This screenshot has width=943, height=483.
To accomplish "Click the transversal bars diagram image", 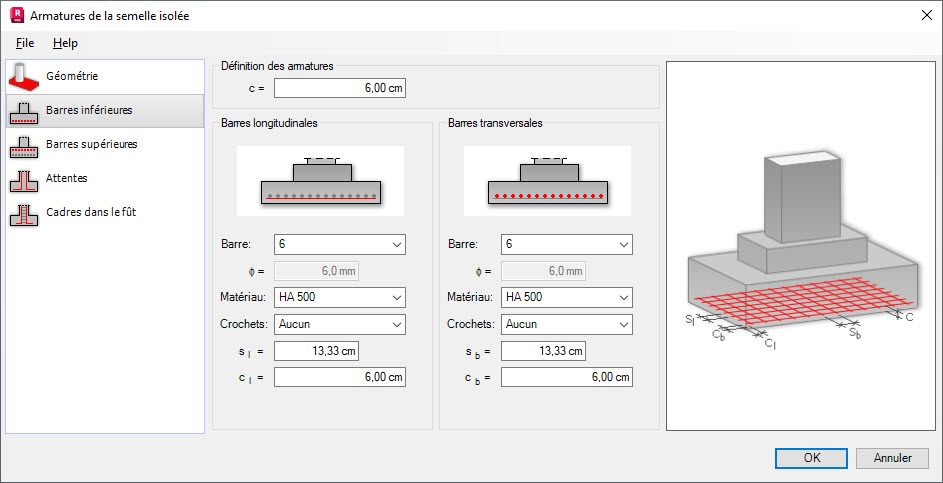I will pos(547,181).
